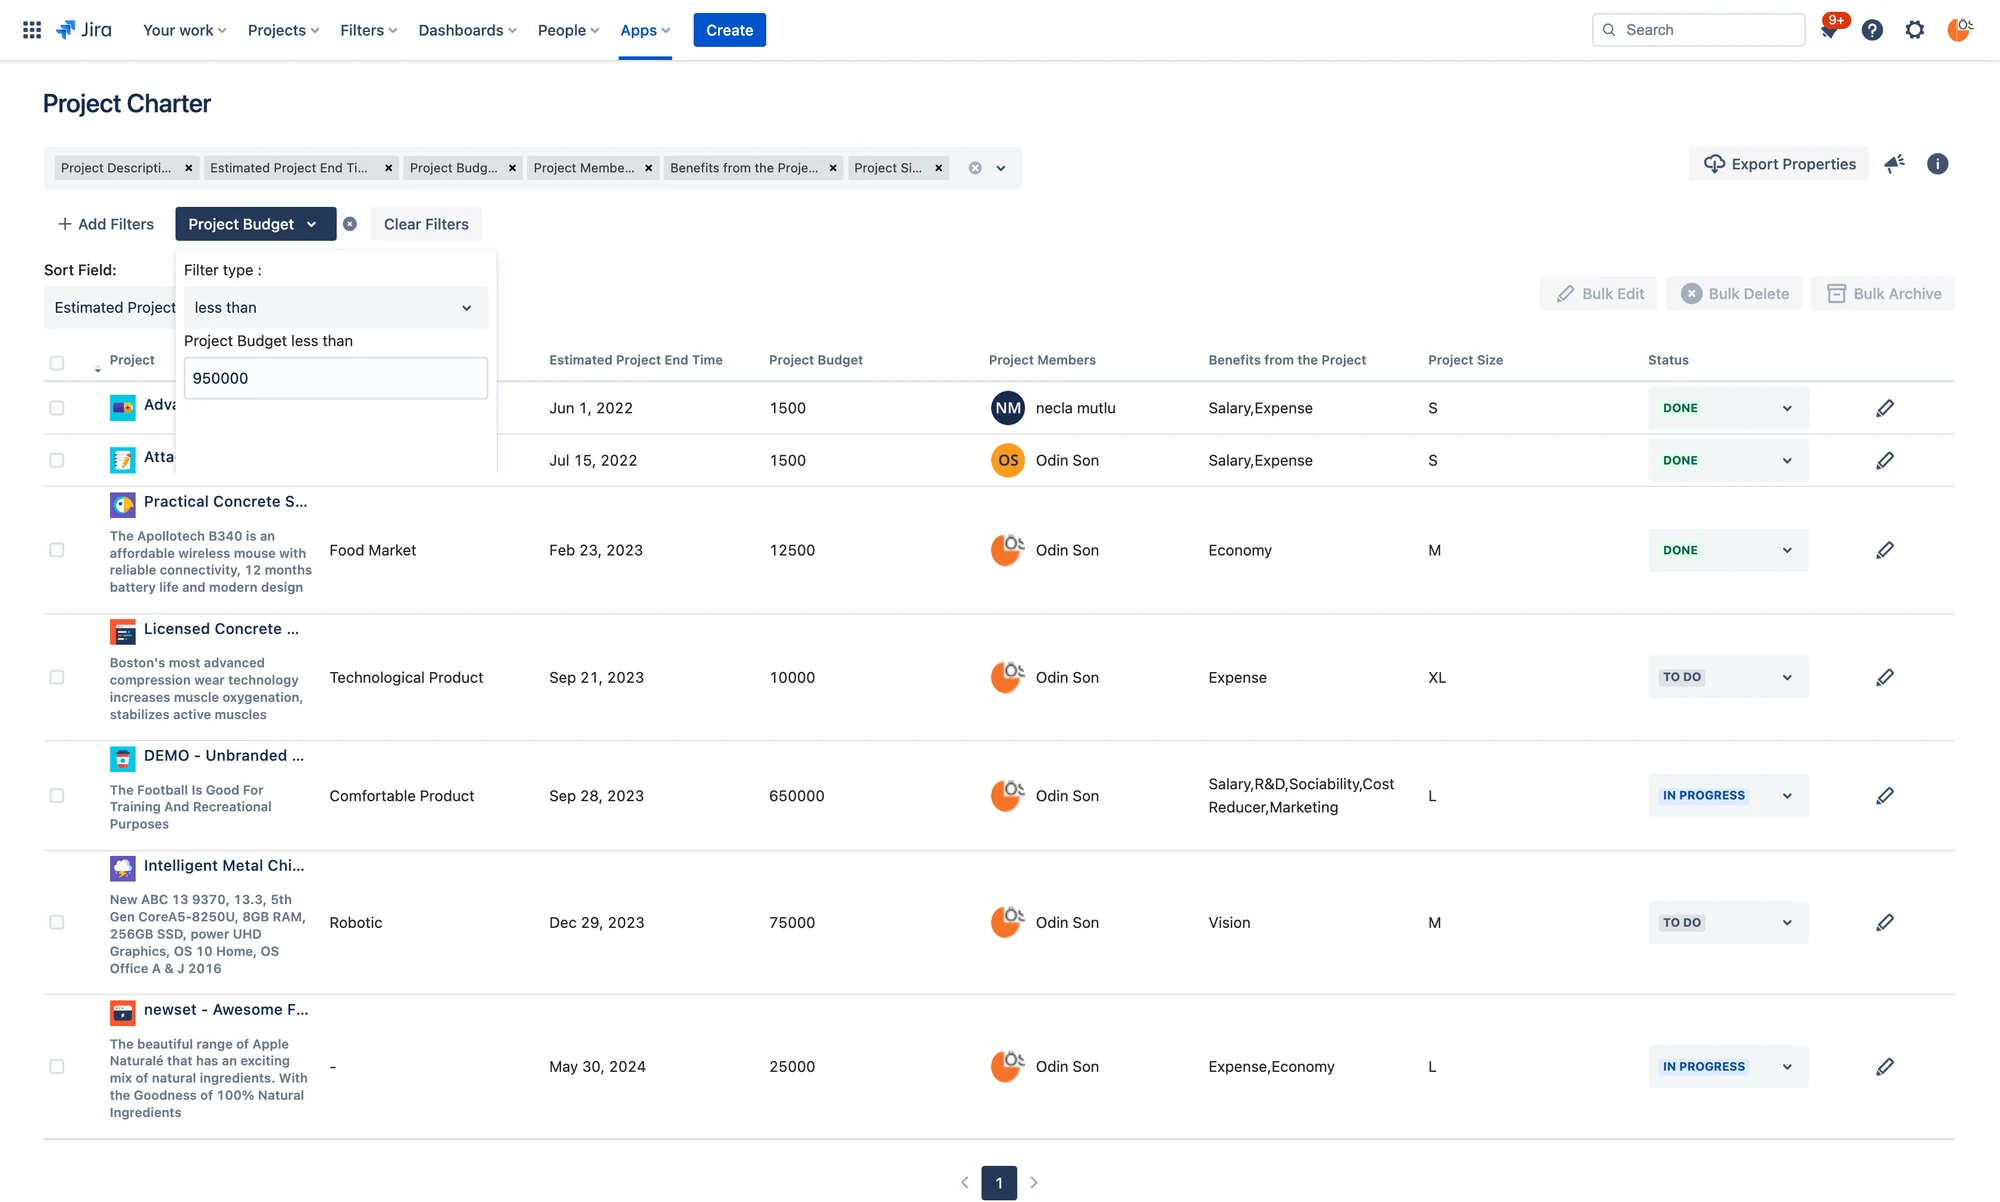Check the Licensed Concrete row checkbox
This screenshot has width=2000, height=1202.
[x=57, y=677]
